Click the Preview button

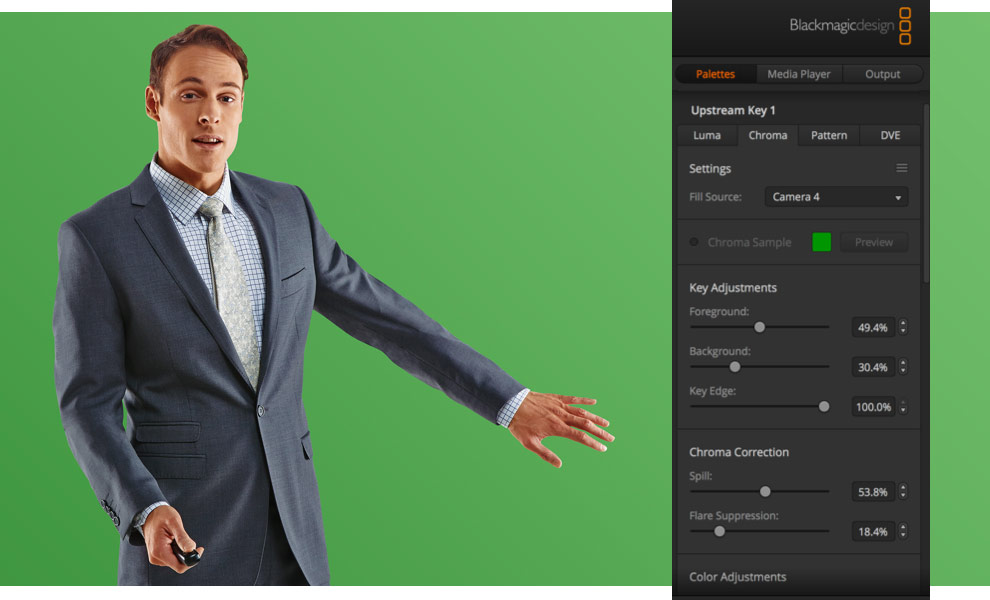(x=873, y=241)
